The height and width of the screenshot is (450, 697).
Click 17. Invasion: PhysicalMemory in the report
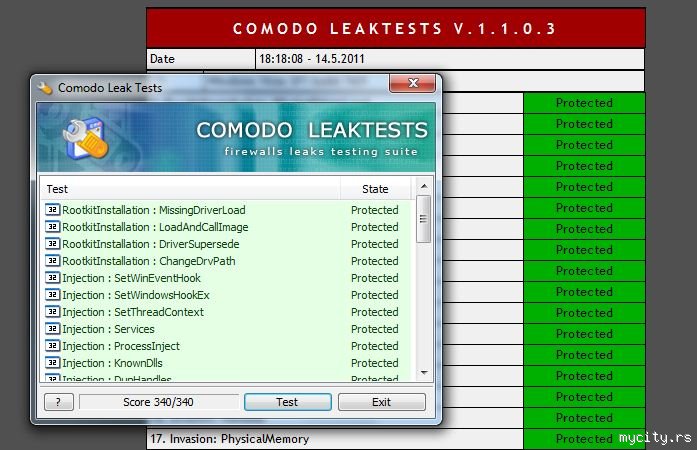pos(229,439)
